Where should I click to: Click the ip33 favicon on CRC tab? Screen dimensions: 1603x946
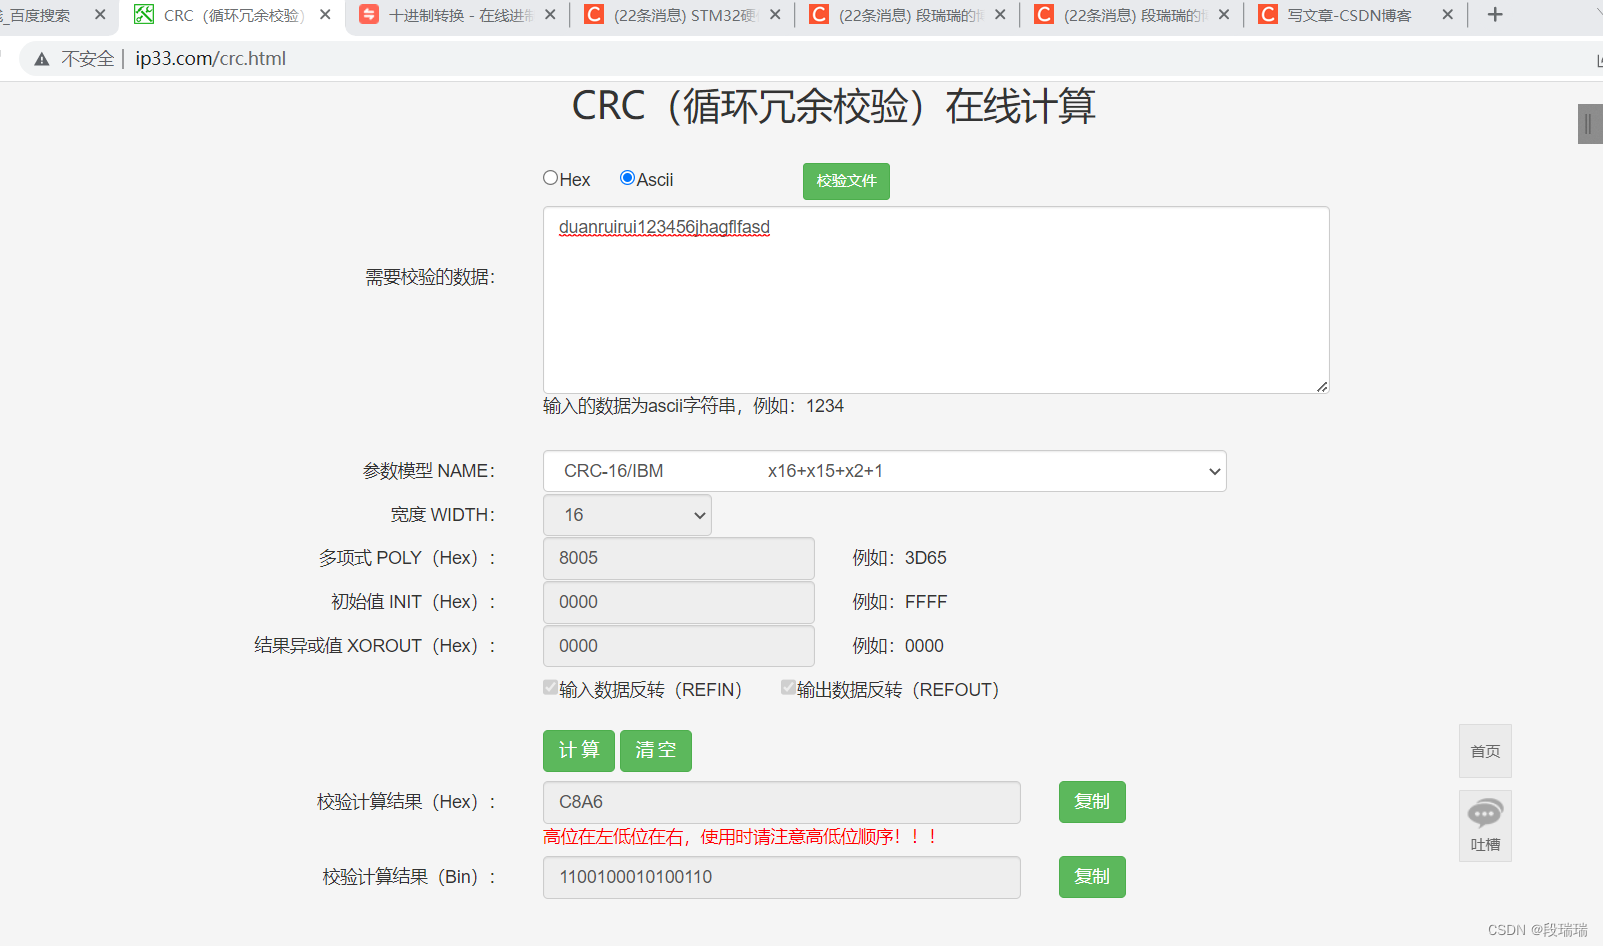[143, 14]
